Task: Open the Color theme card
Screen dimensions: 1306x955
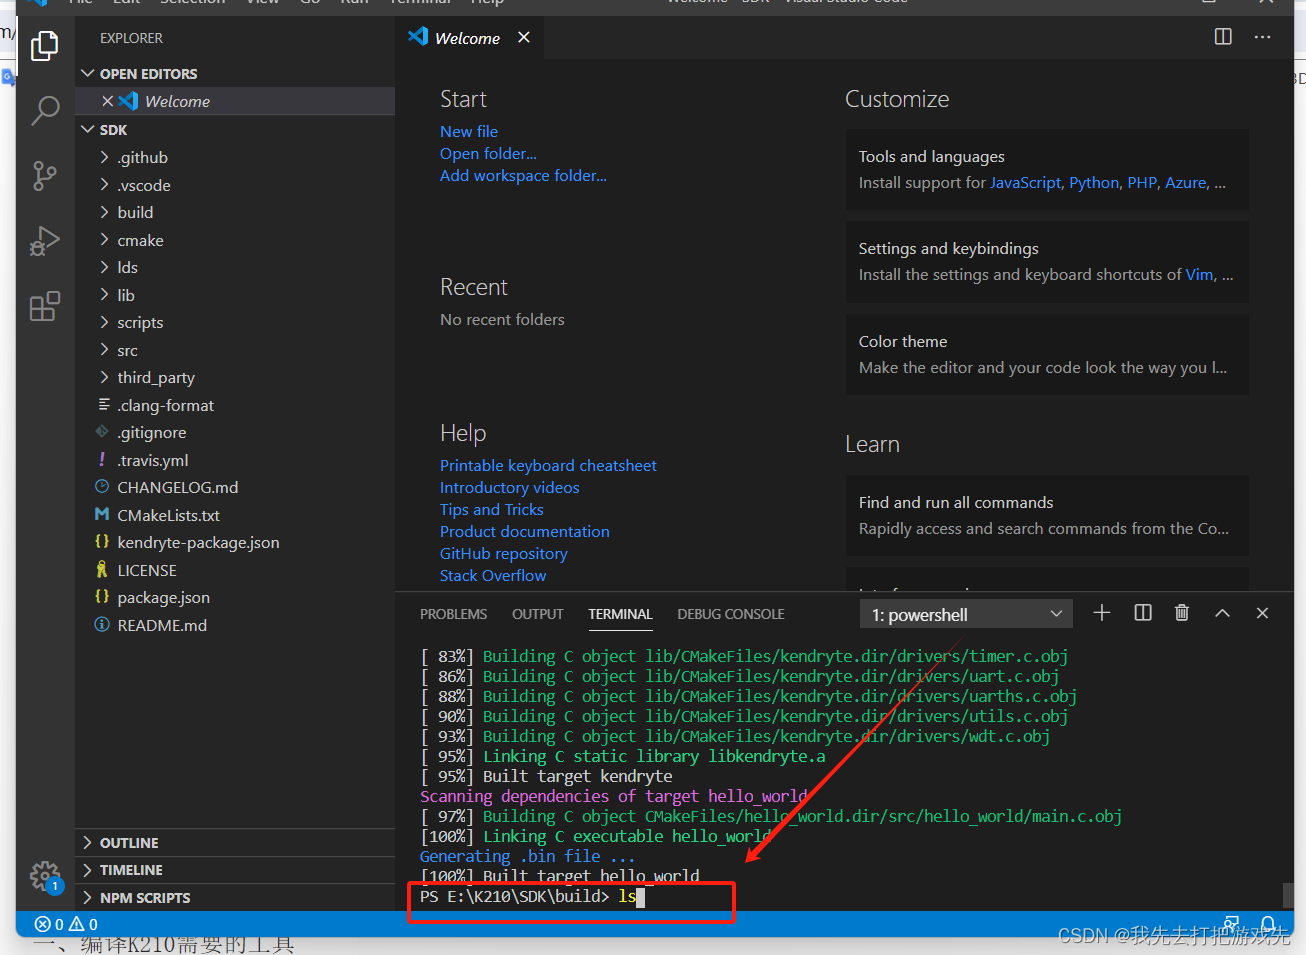Action: click(1047, 354)
